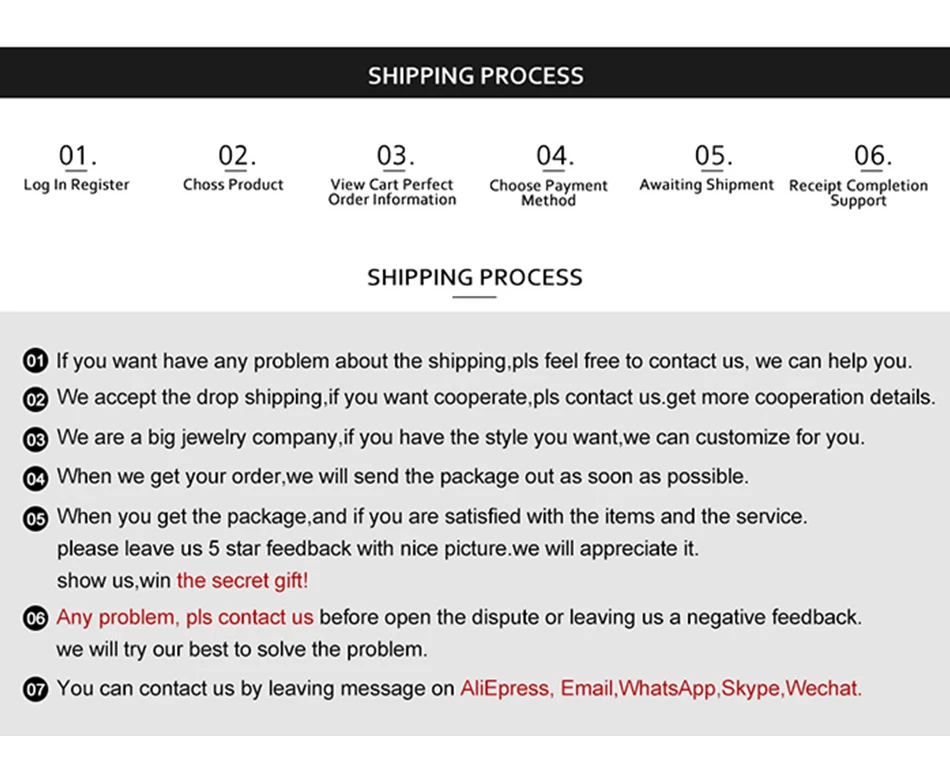Click 'Any problem, pls contact us' red text
This screenshot has height=766, width=950.
185,618
